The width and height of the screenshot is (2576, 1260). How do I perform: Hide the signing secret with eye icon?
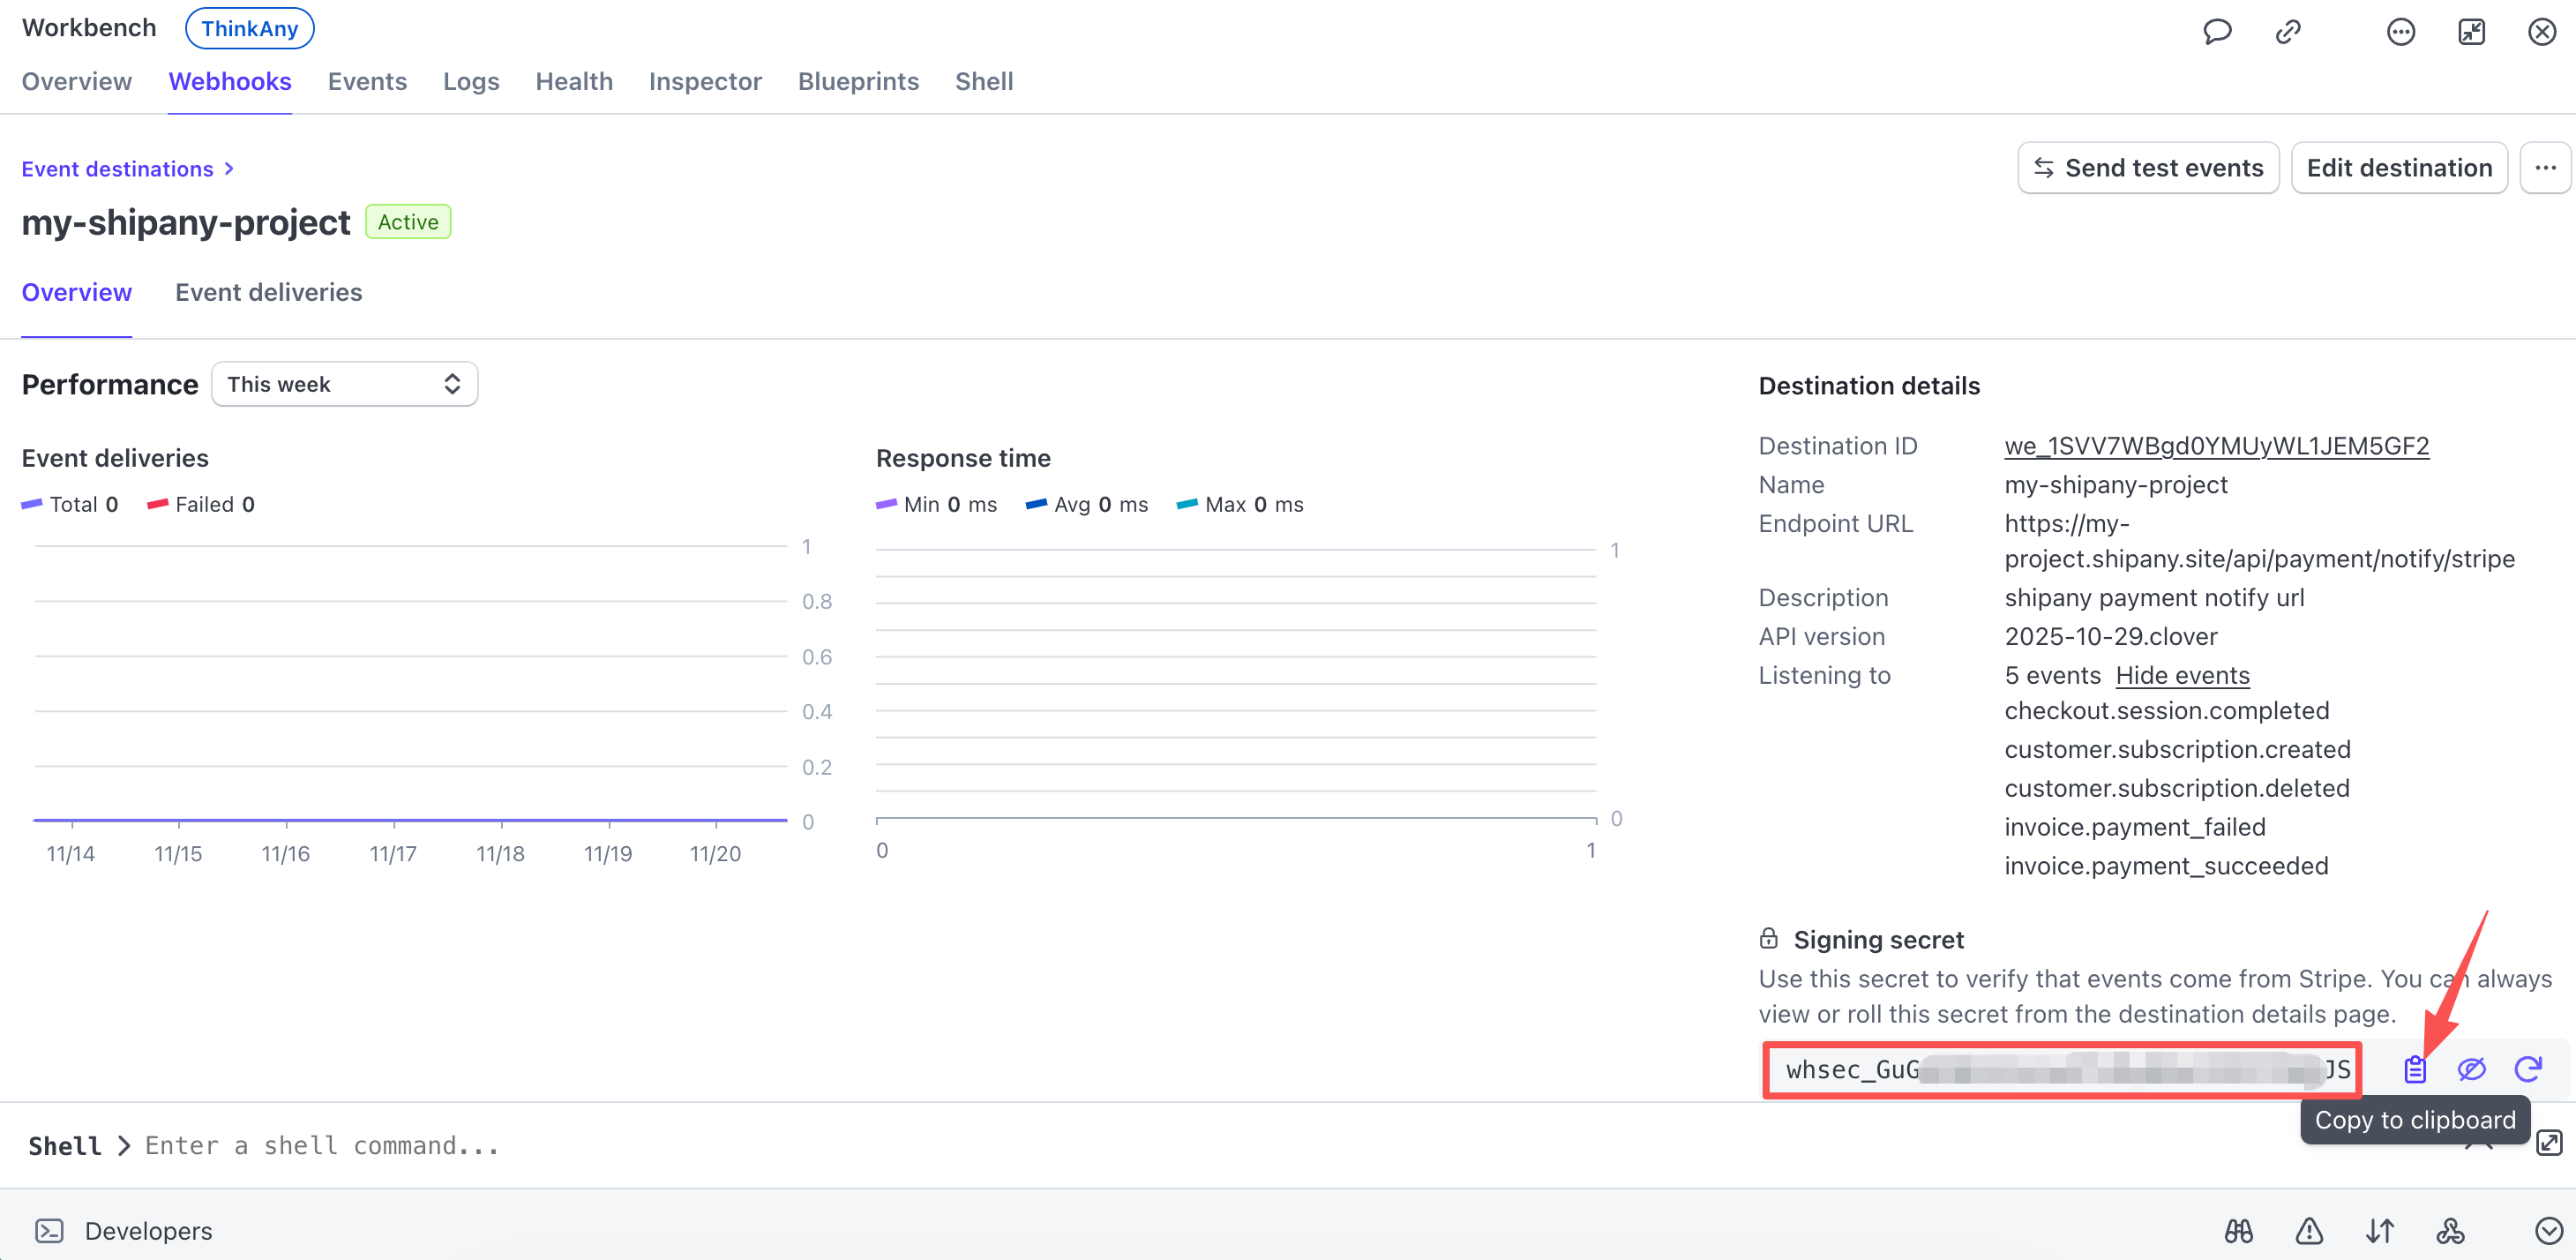[x=2471, y=1069]
